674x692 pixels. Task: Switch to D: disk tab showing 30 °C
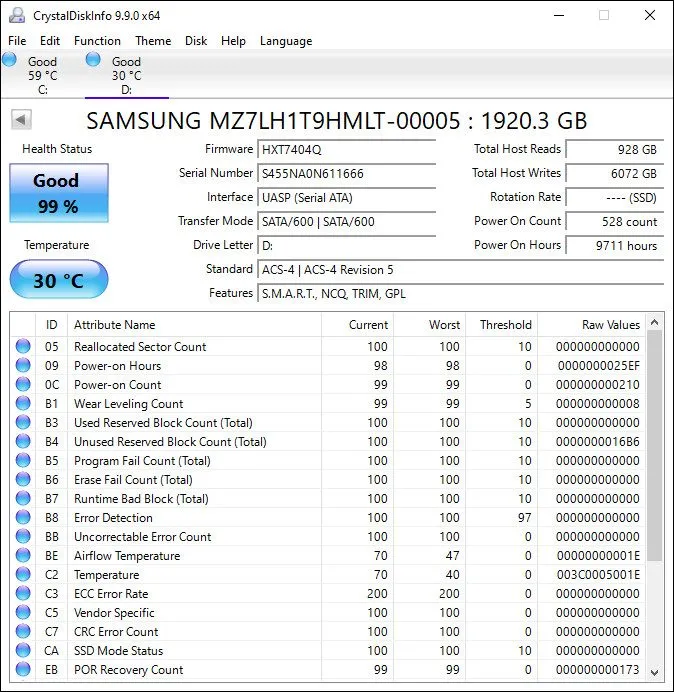click(x=126, y=75)
